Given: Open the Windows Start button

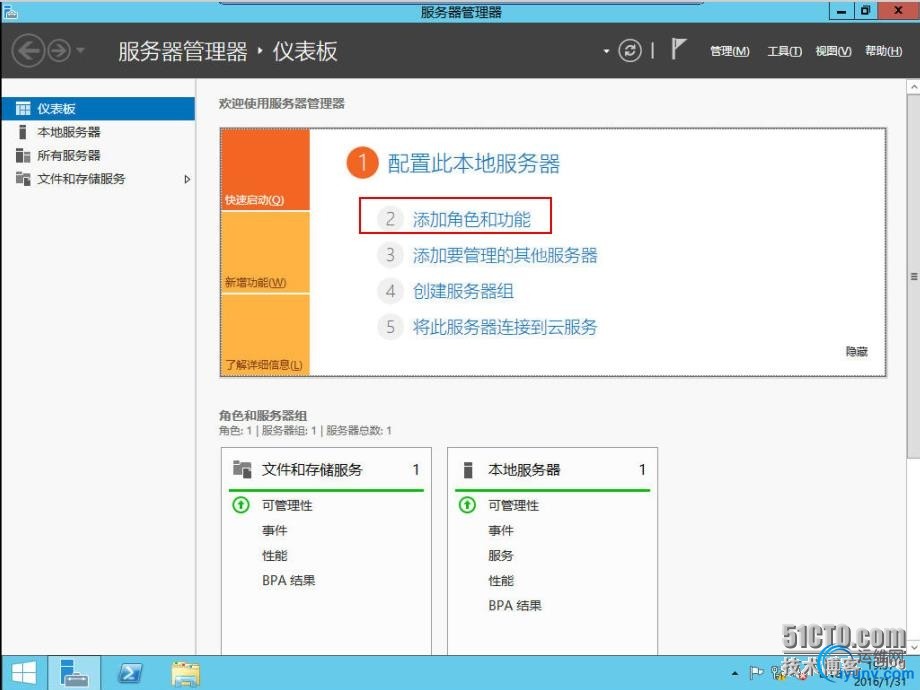Looking at the screenshot, I should click(23, 673).
